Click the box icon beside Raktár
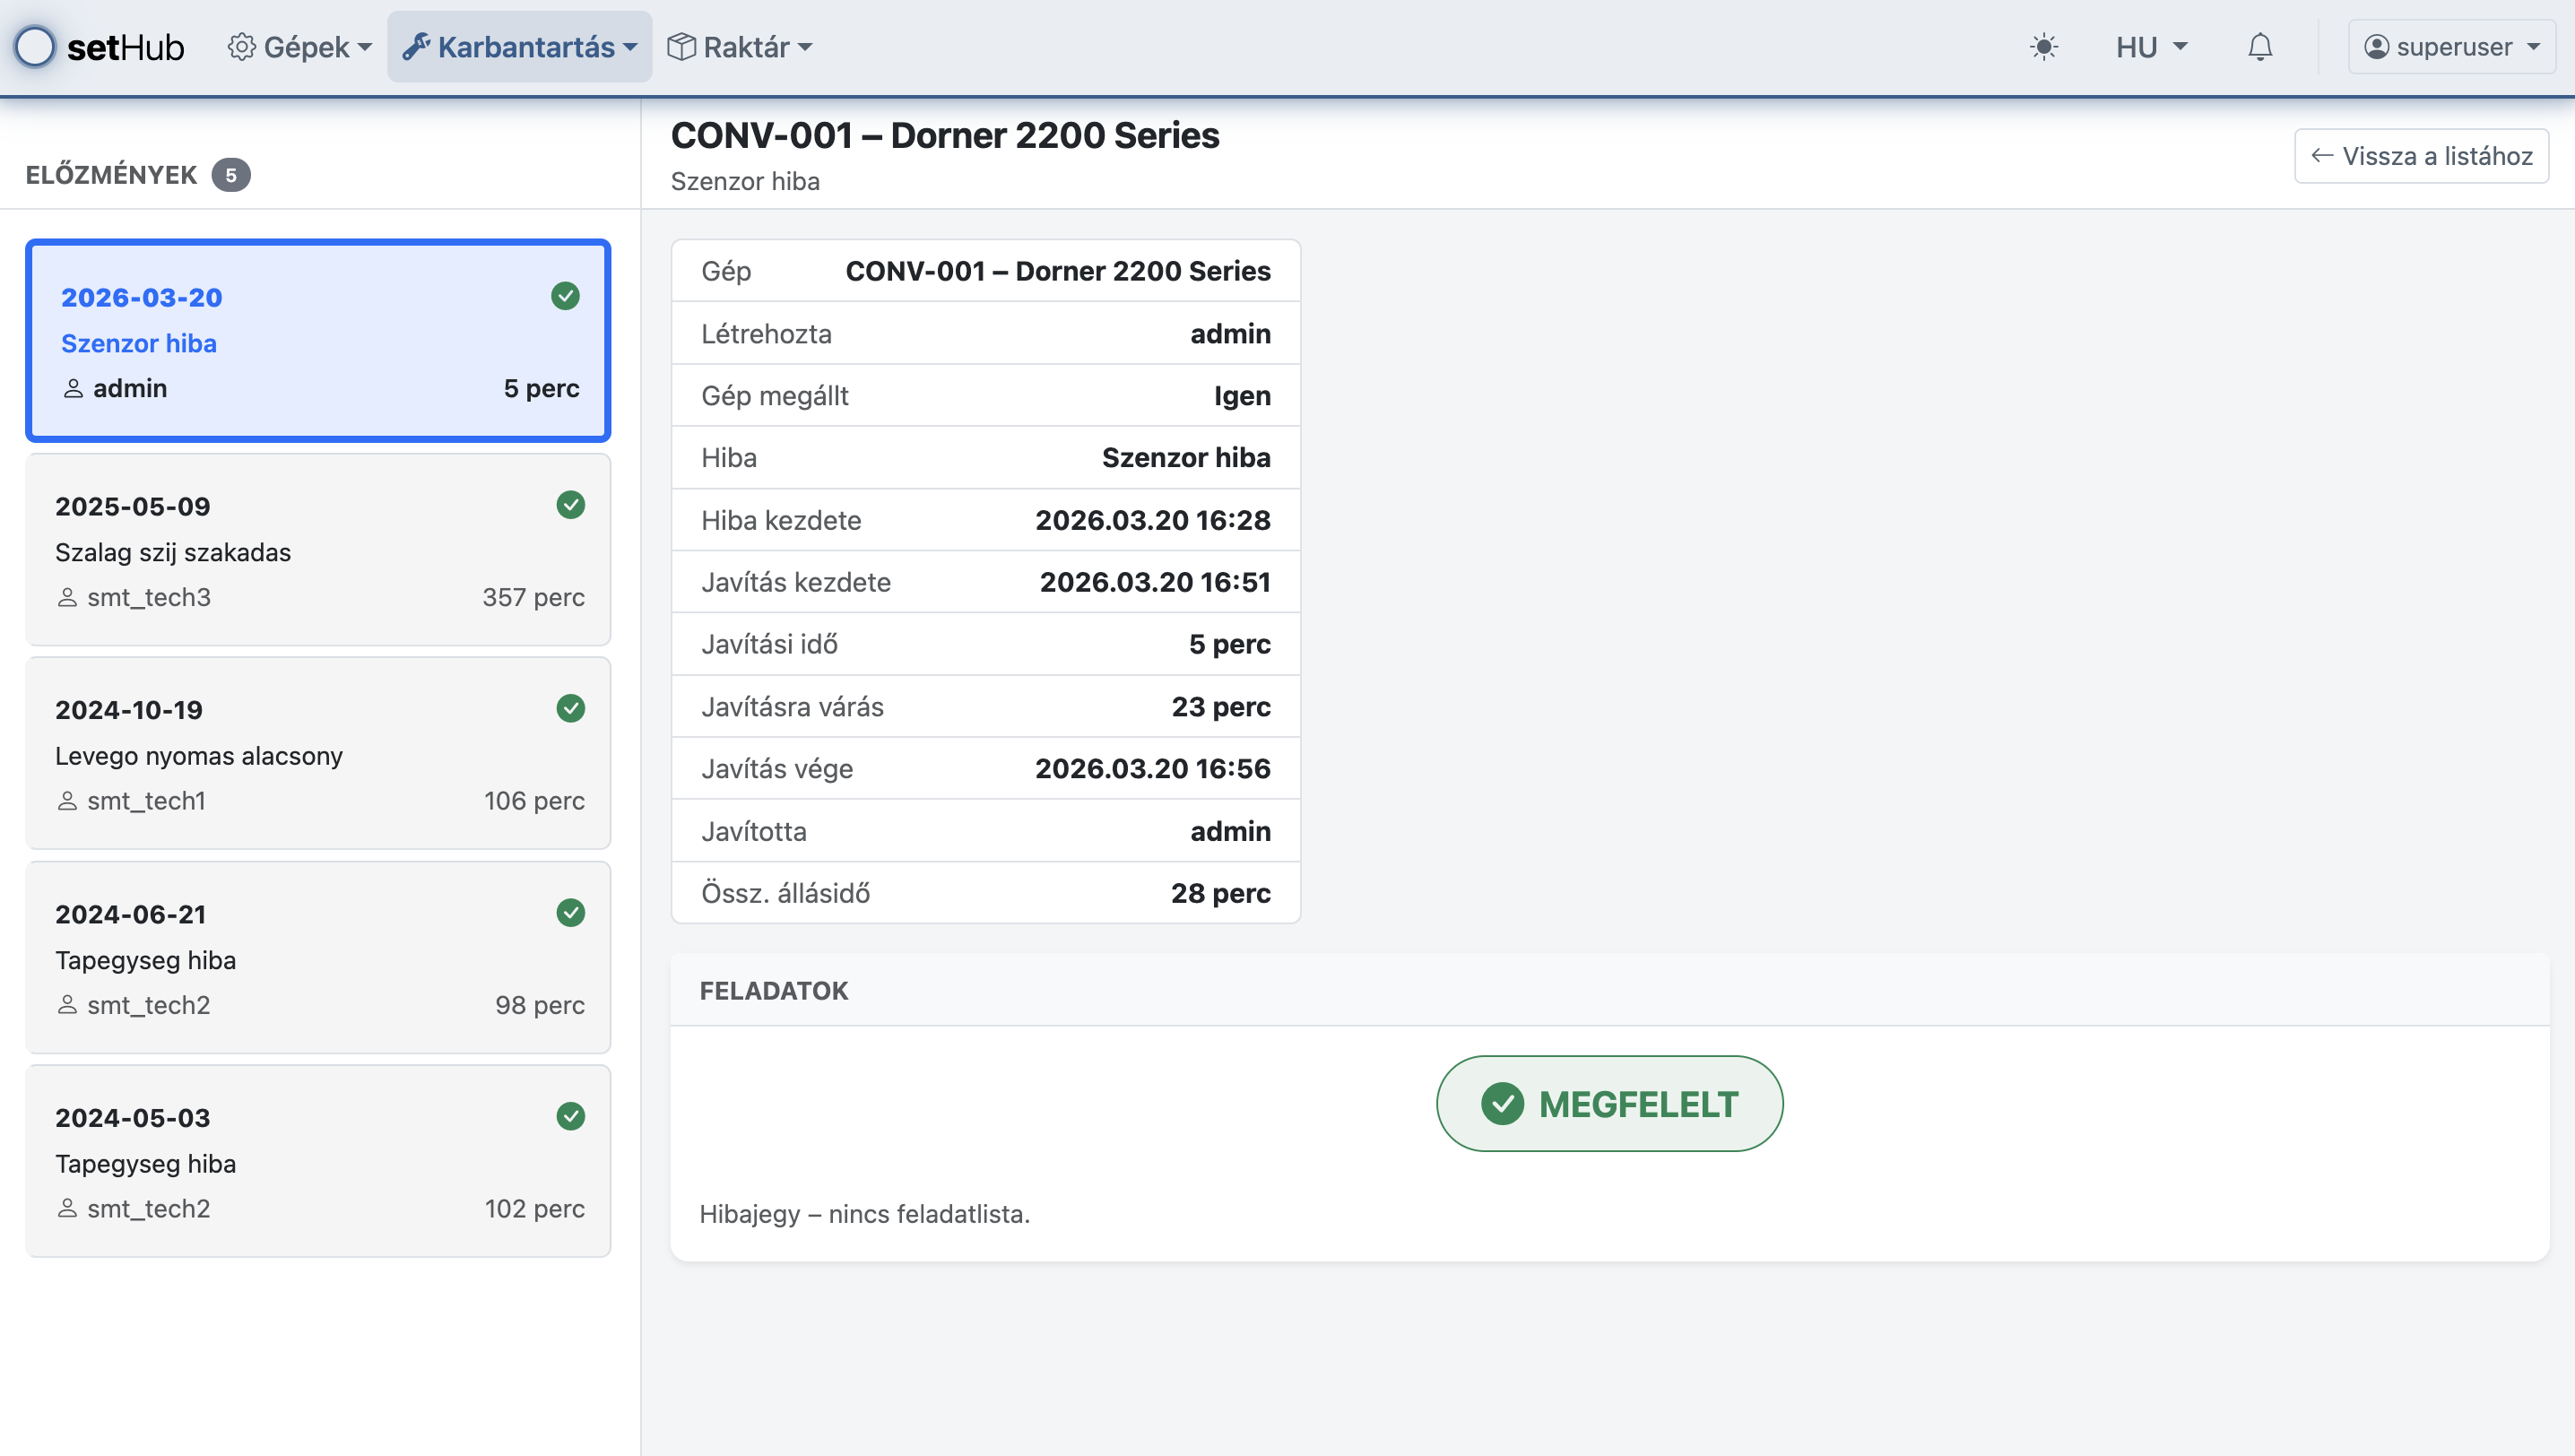2575x1456 pixels. tap(681, 47)
